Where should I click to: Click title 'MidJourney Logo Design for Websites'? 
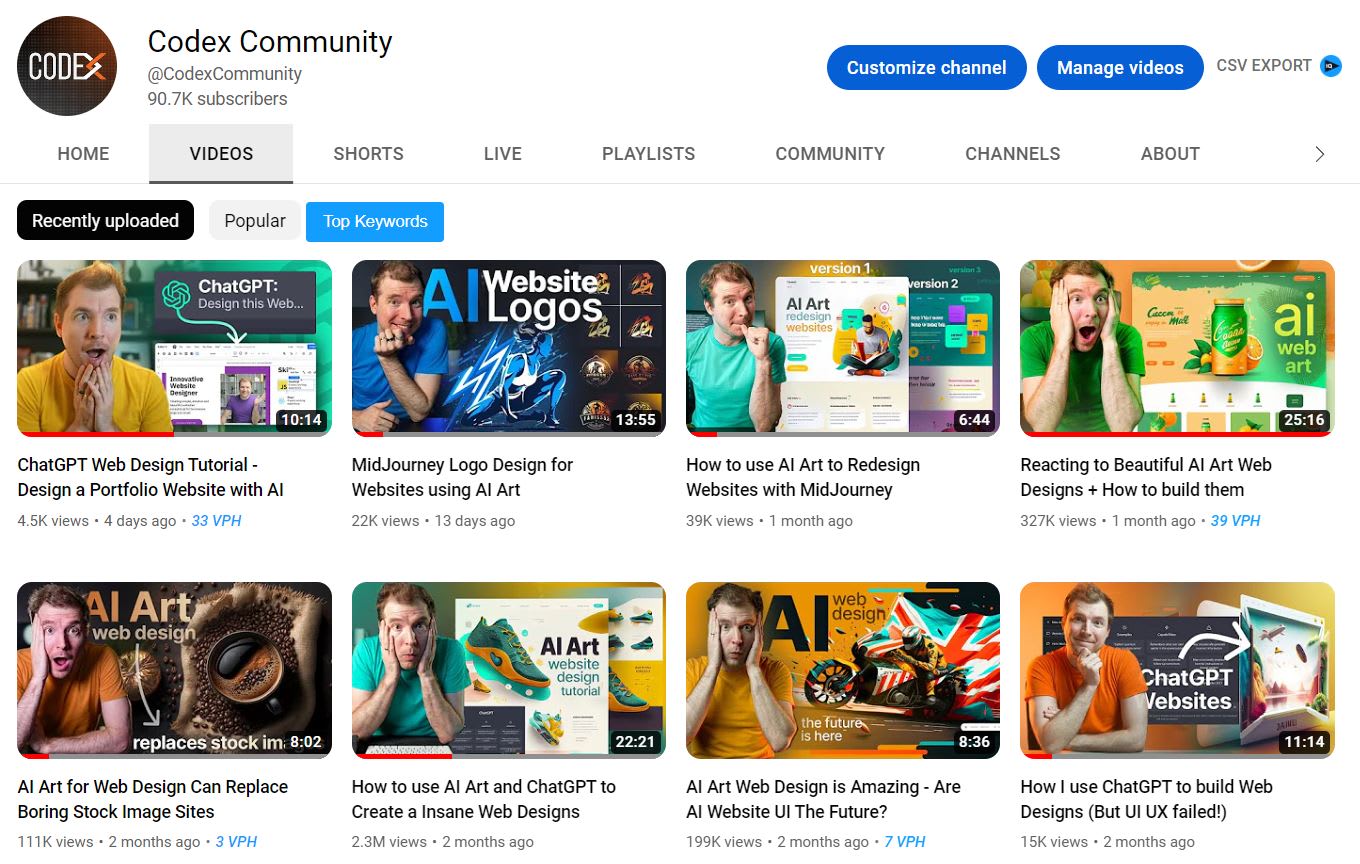(x=462, y=477)
